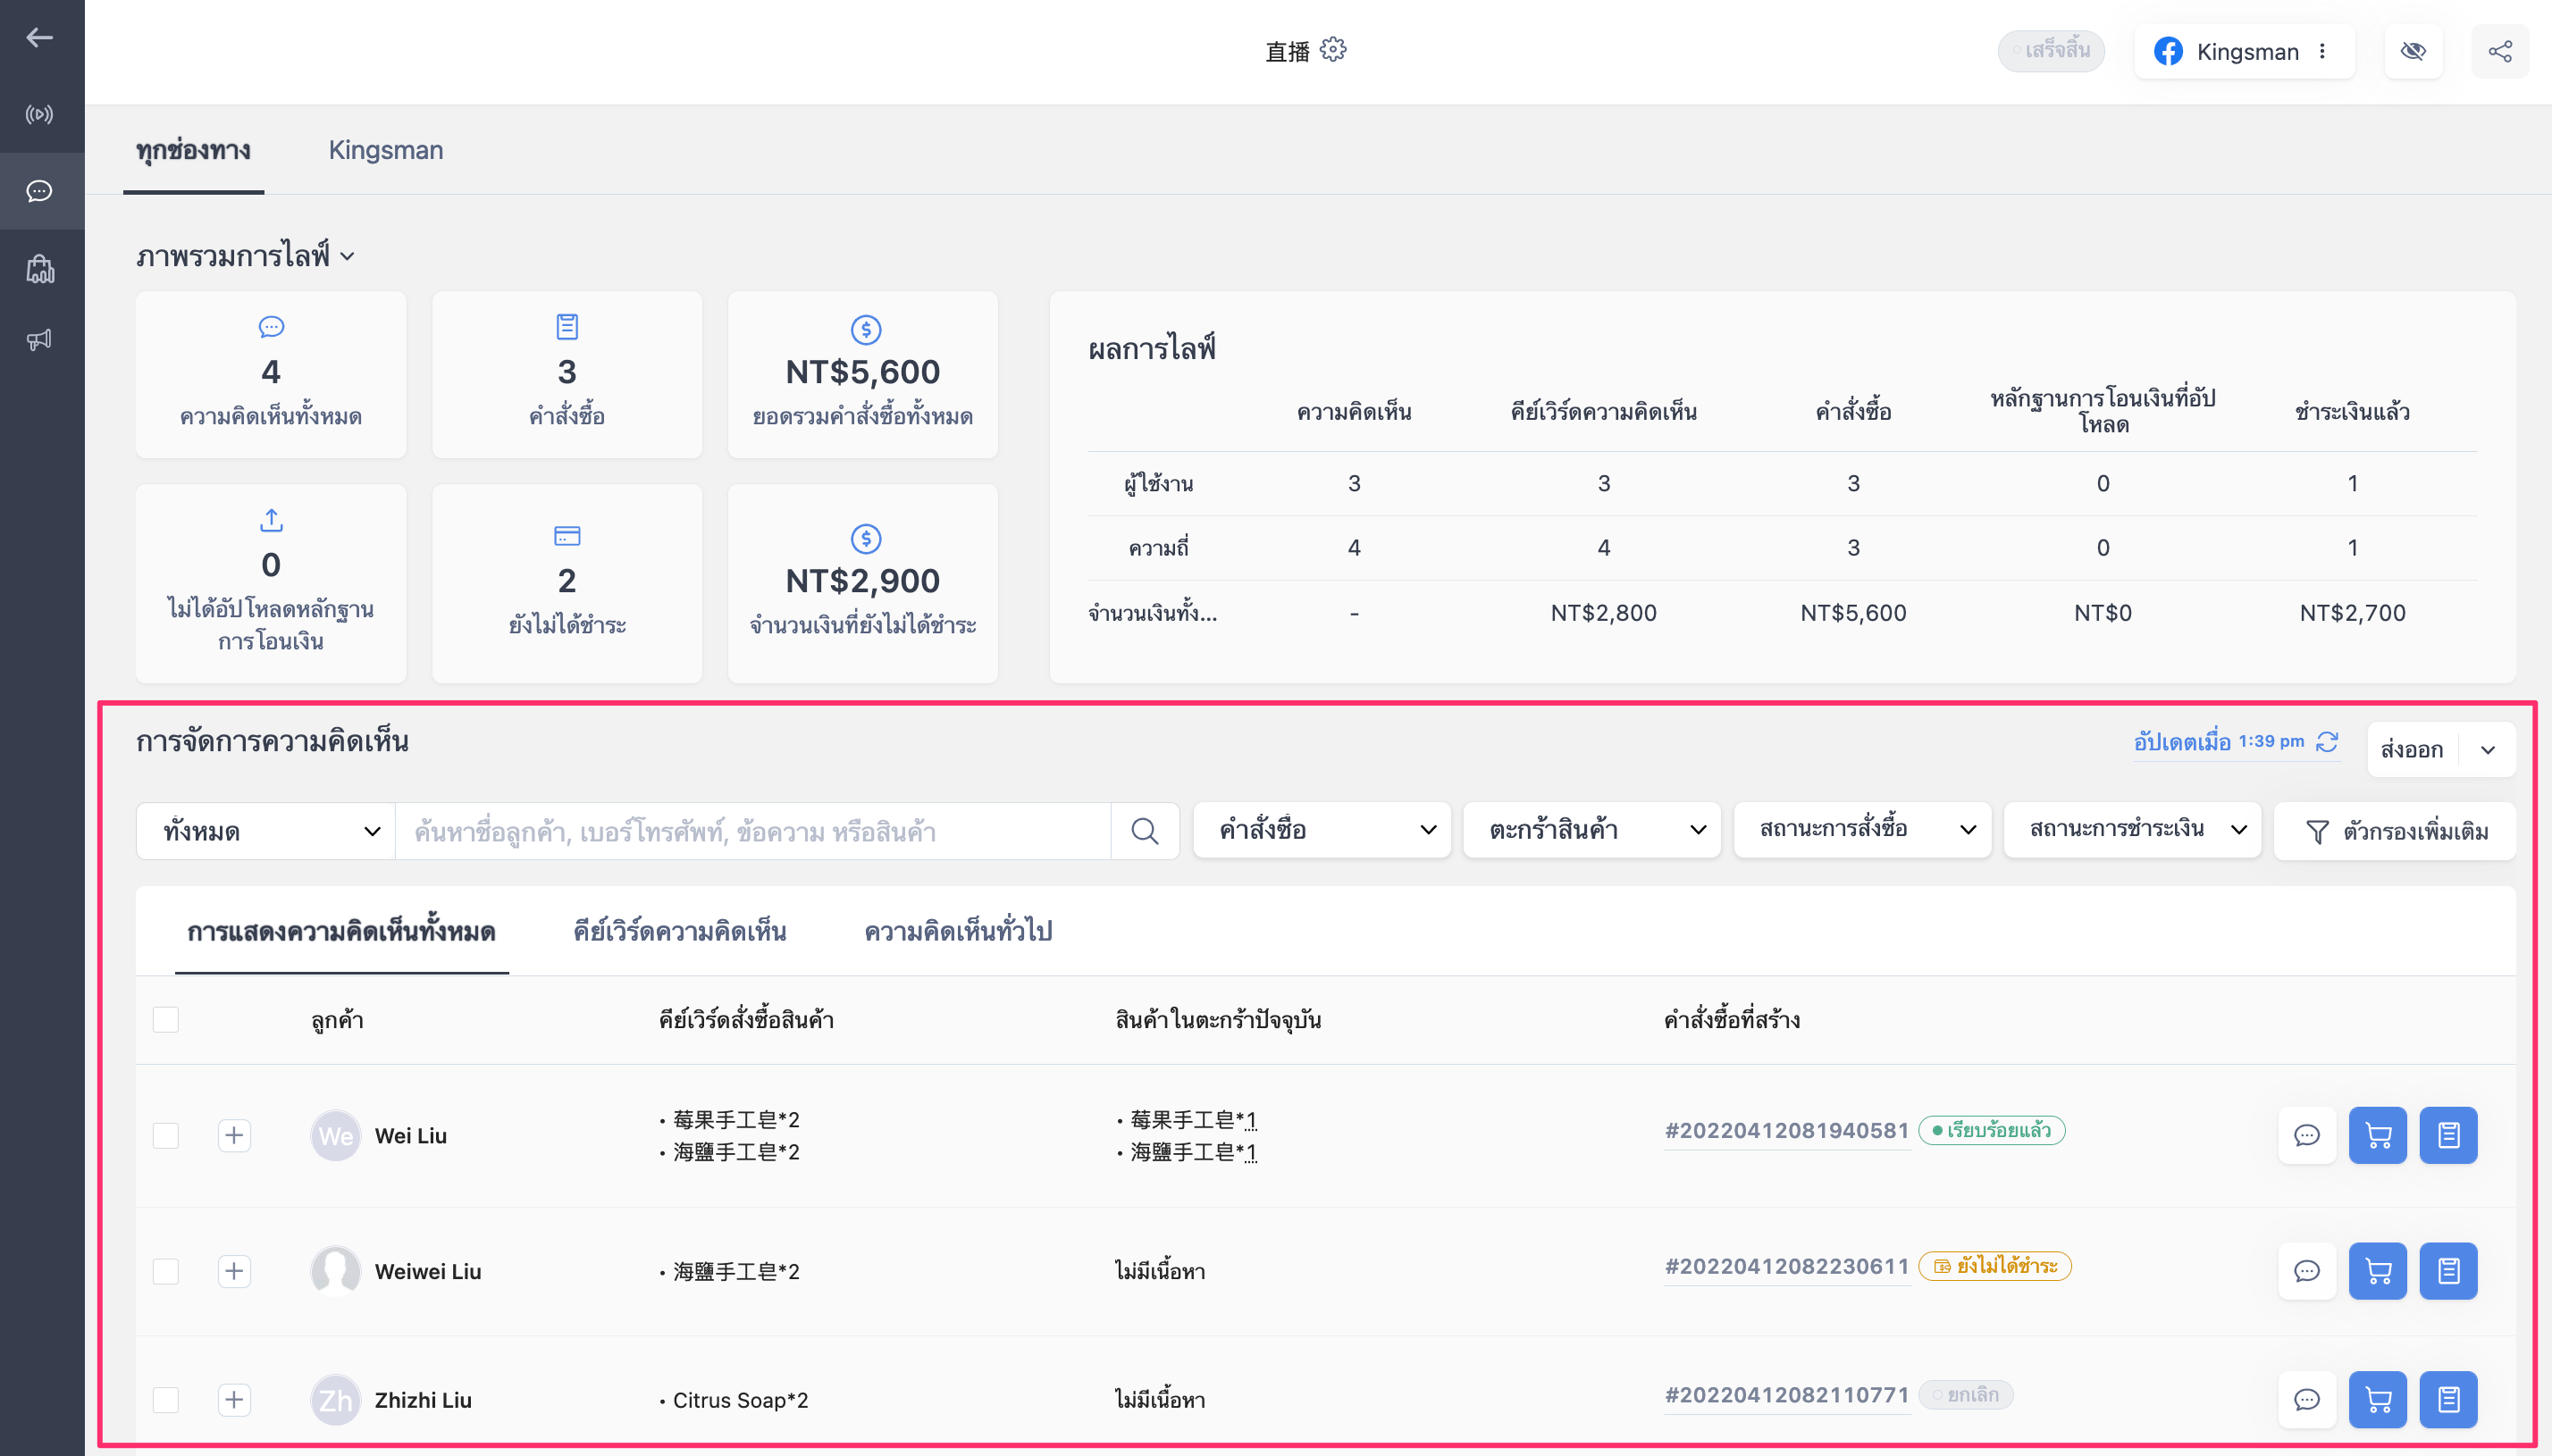Open the คำสั่งซื้อ filter dropdown
The image size is (2552, 1456).
(x=1322, y=830)
